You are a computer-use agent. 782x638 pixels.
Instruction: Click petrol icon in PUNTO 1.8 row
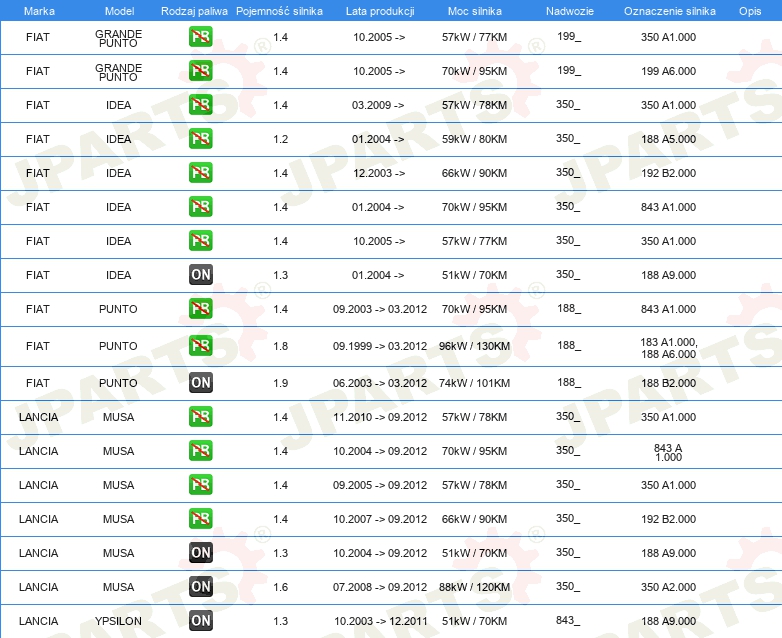coord(200,345)
